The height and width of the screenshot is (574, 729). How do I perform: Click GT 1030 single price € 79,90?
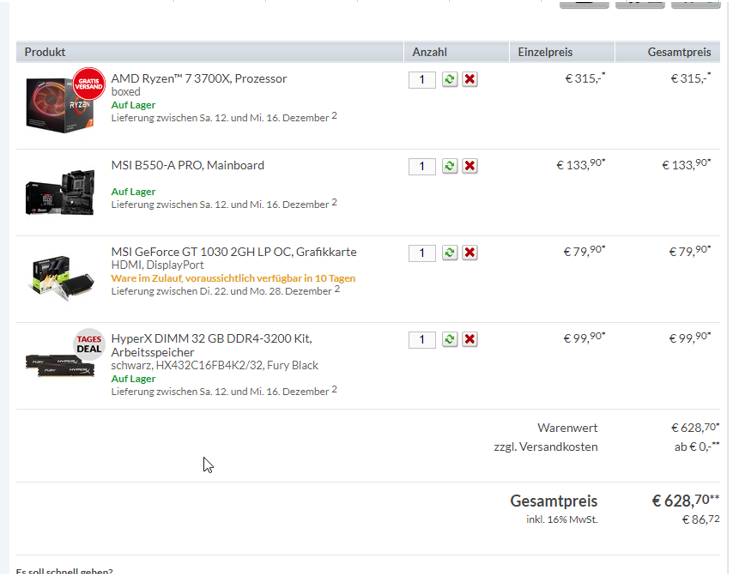(x=584, y=251)
